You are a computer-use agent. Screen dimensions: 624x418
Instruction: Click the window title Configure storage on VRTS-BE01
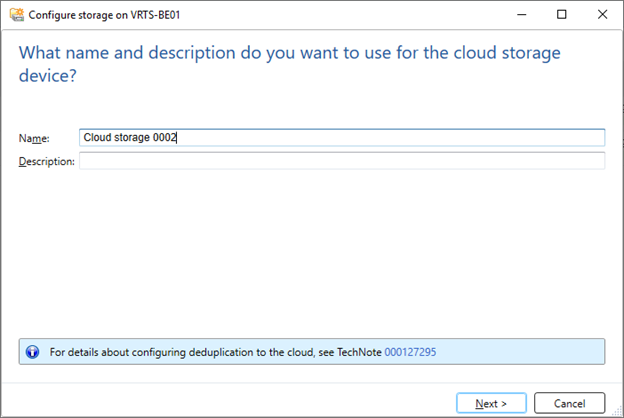(x=104, y=15)
